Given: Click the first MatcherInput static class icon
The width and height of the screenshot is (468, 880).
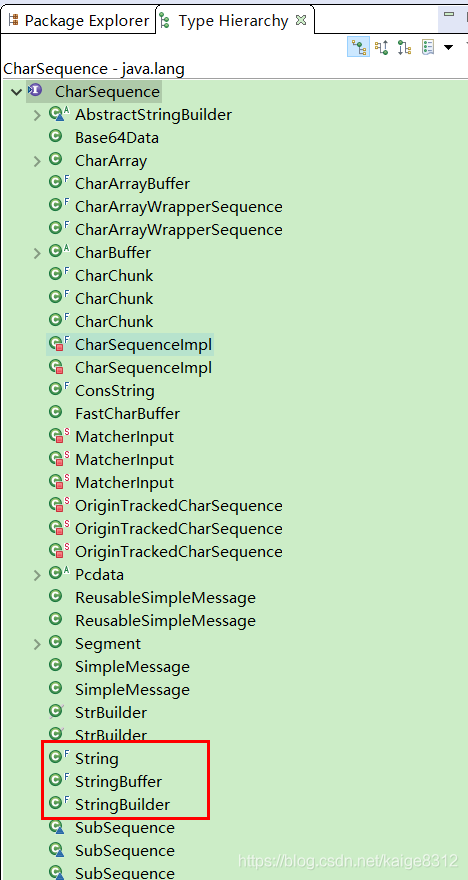Looking at the screenshot, I should 57,436.
